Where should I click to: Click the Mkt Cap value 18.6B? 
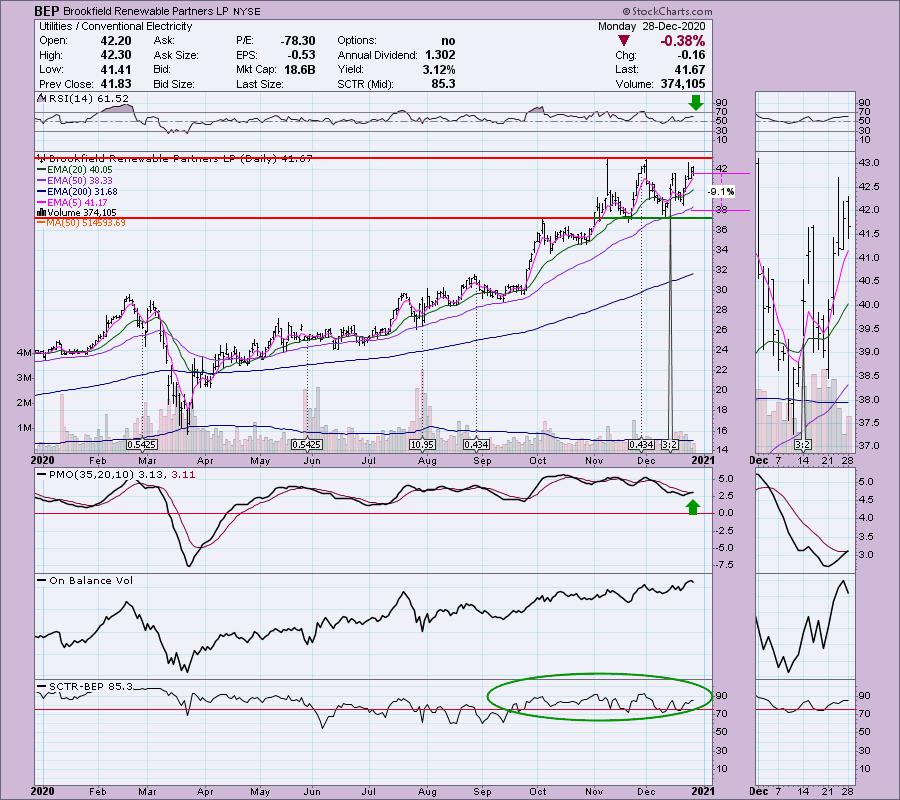pos(299,69)
